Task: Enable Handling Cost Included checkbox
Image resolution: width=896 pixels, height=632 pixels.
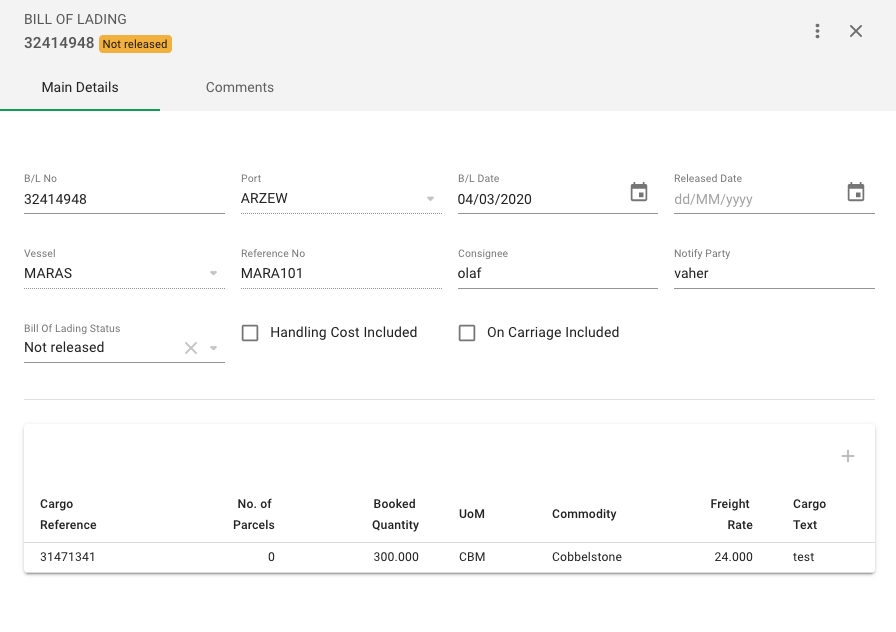Action: tap(250, 333)
